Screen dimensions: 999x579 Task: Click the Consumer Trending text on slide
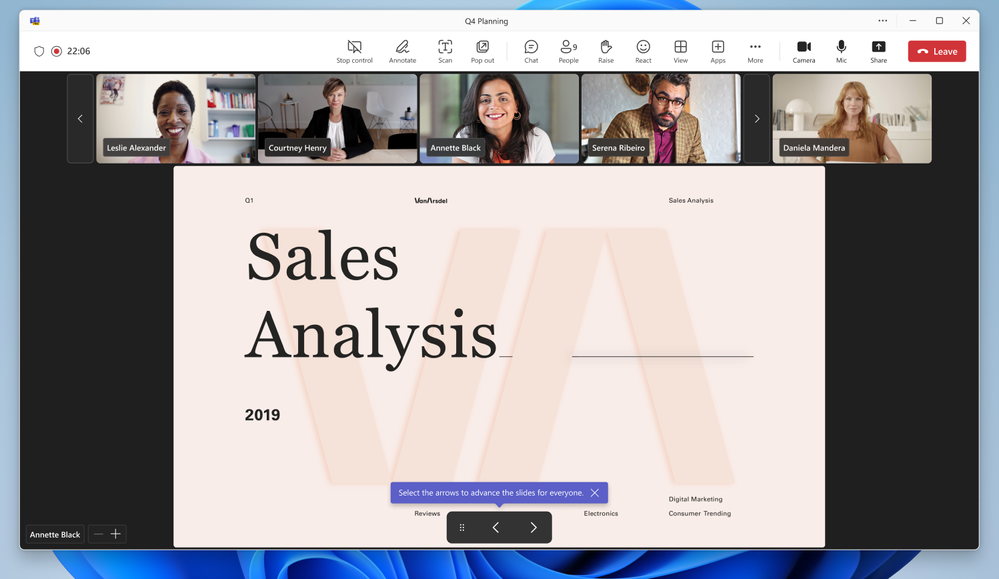pos(700,513)
